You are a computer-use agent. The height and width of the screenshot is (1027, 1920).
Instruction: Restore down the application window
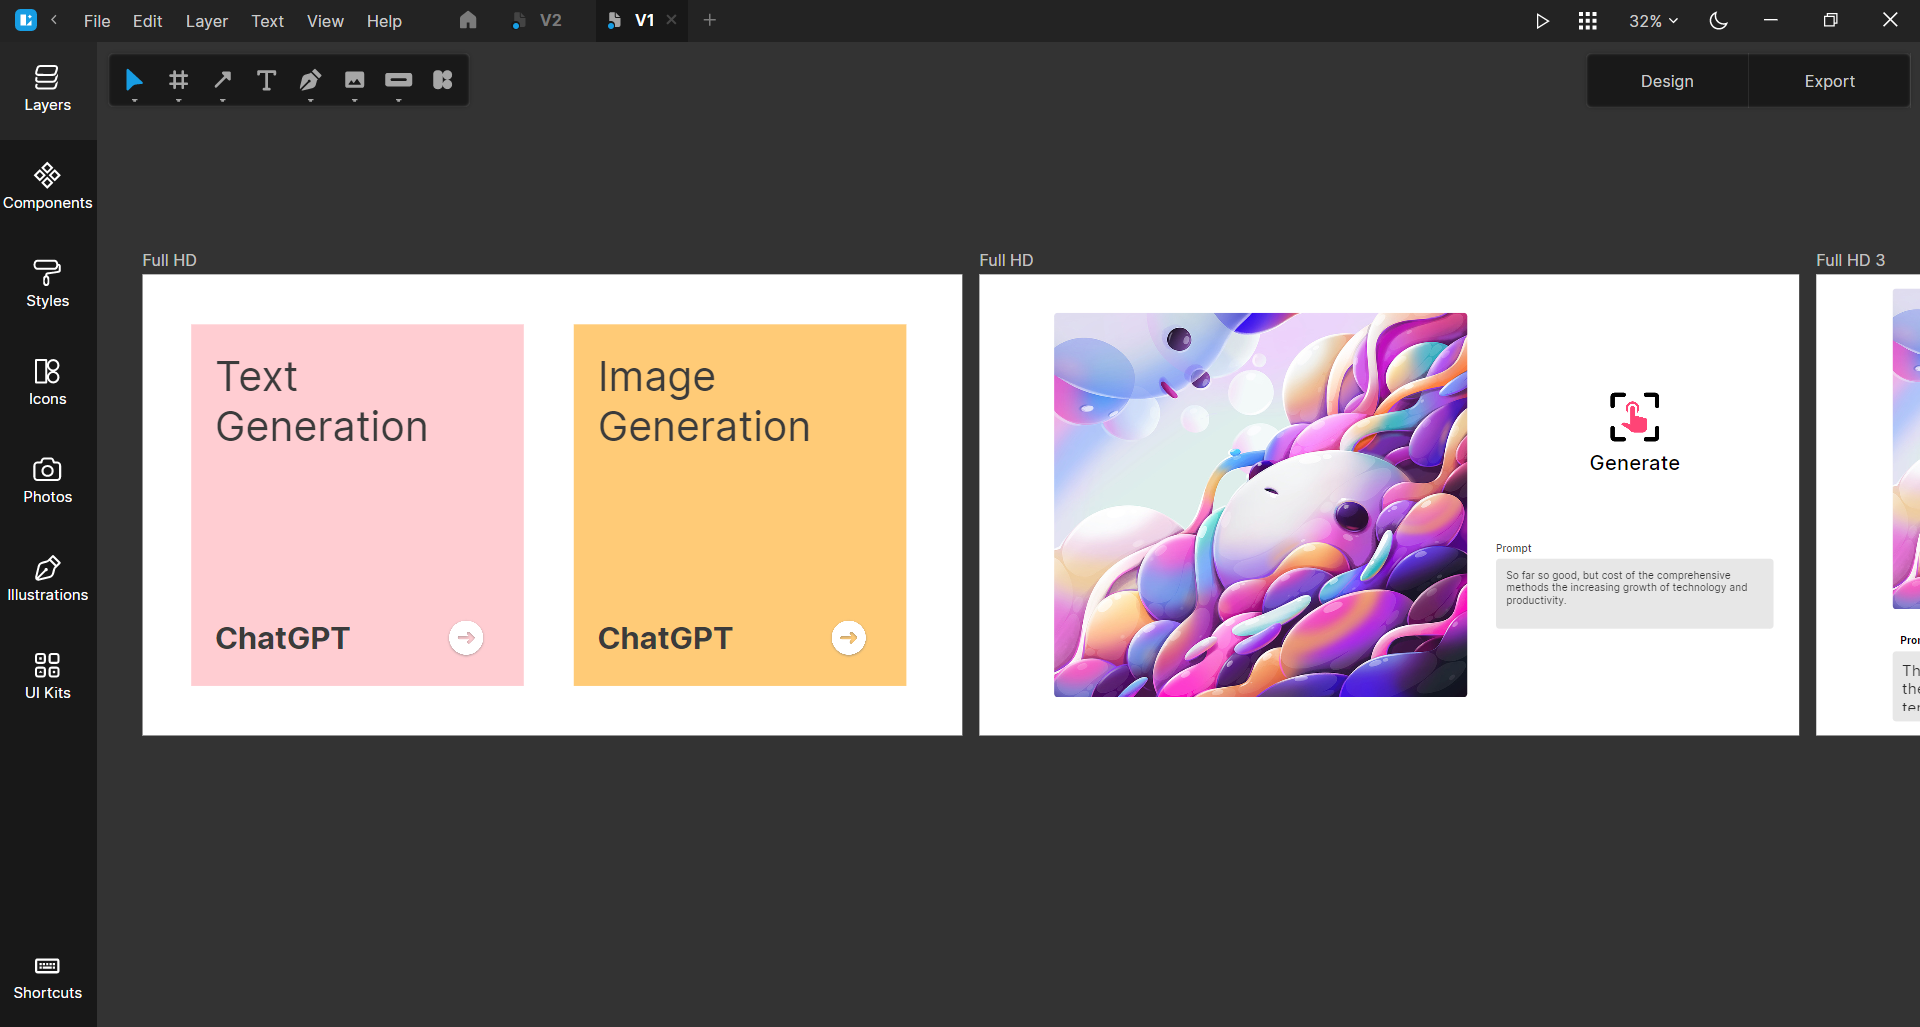pos(1830,20)
